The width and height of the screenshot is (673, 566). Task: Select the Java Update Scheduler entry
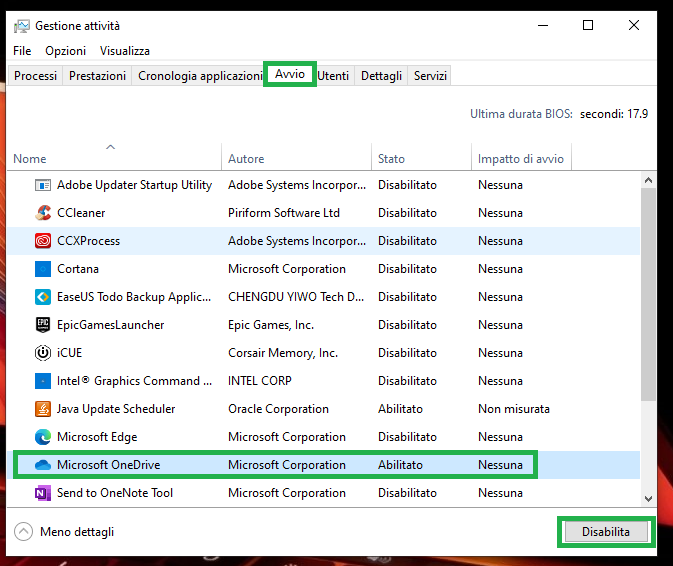pyautogui.click(x=116, y=409)
